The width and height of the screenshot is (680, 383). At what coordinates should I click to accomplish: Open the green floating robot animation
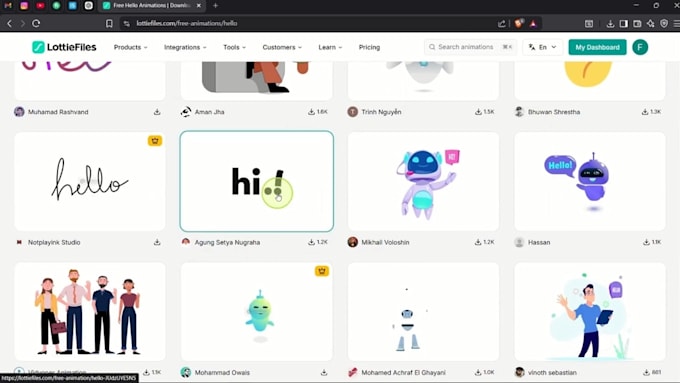point(257,311)
